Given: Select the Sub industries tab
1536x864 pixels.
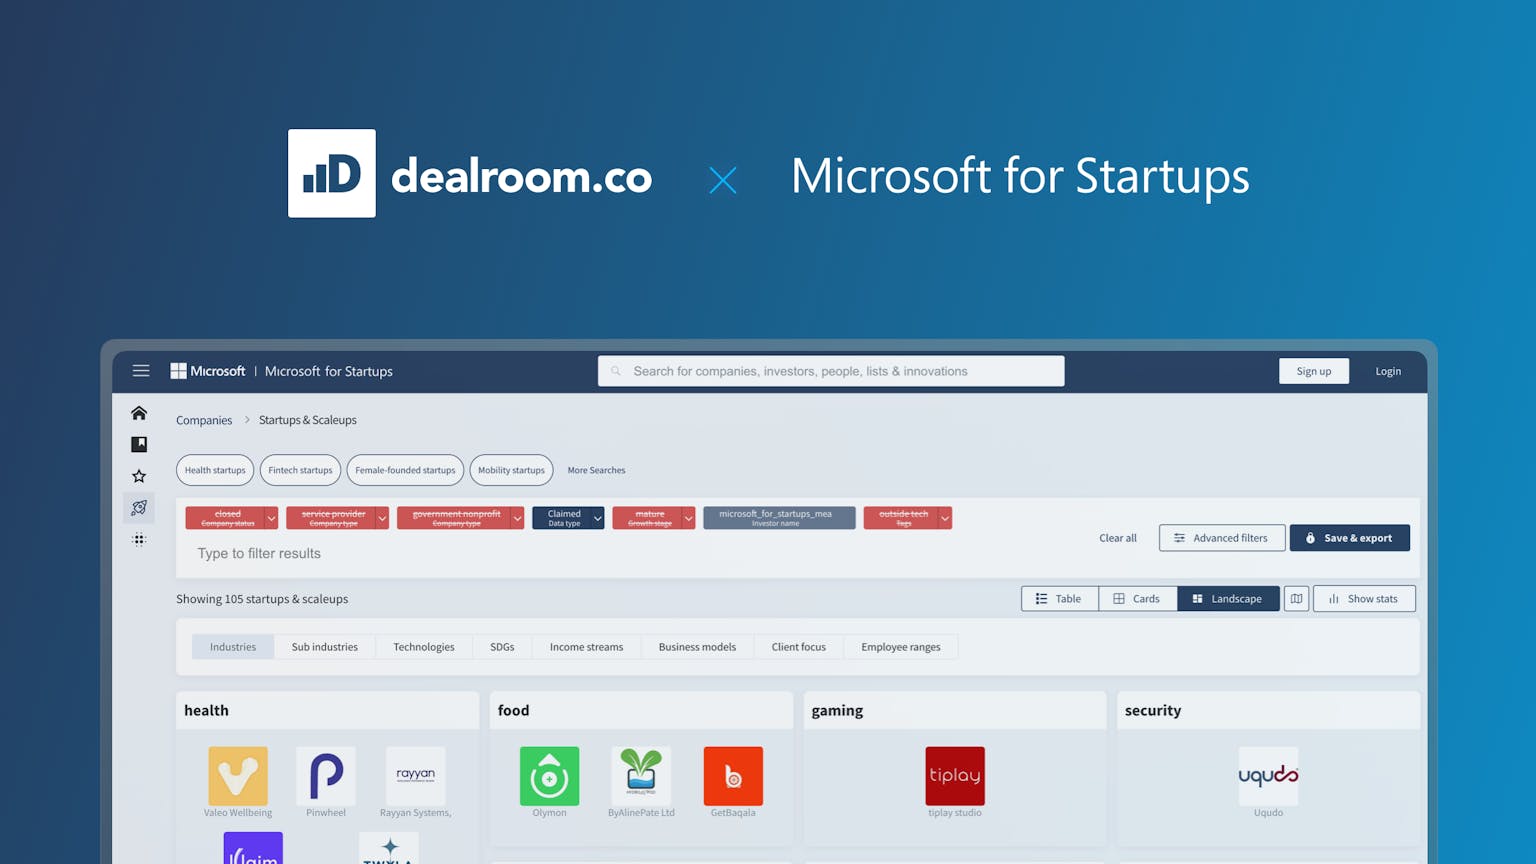Looking at the screenshot, I should point(325,647).
